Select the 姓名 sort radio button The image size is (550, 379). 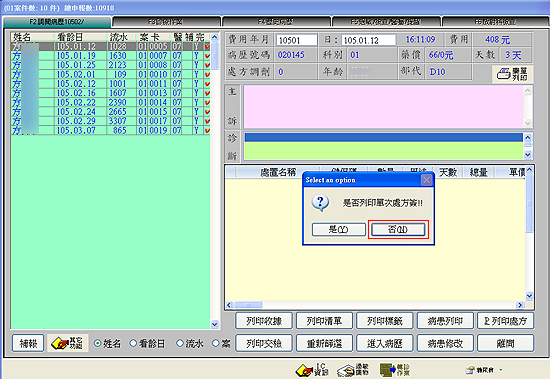98,343
